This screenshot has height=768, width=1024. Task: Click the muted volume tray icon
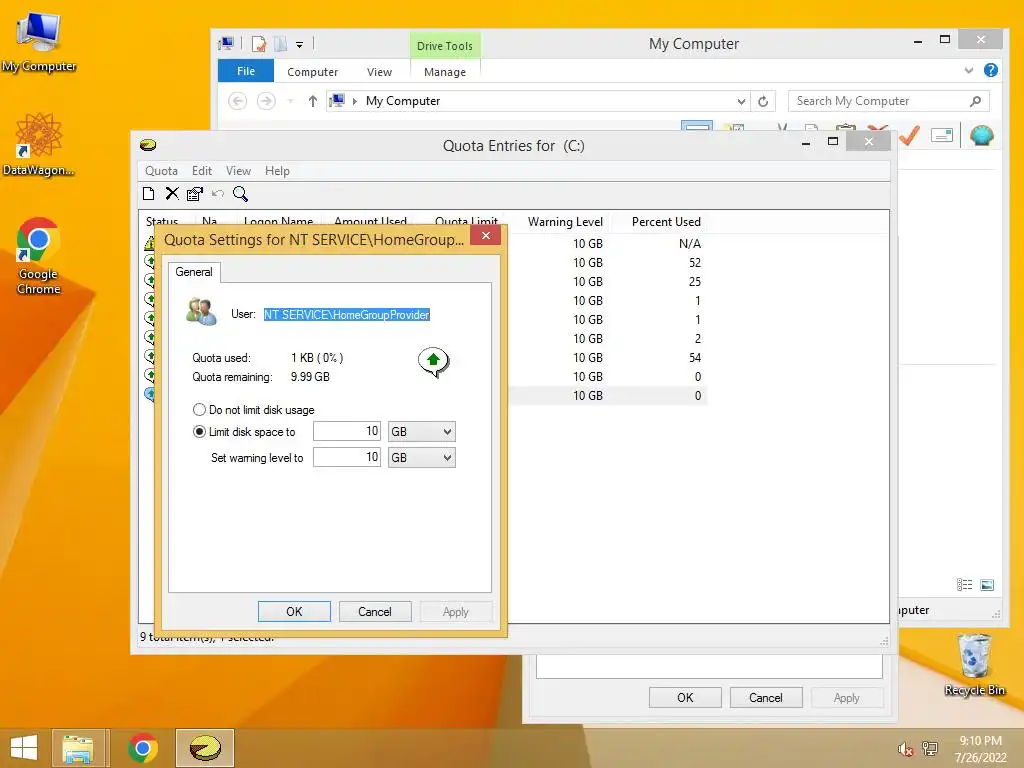tap(905, 749)
